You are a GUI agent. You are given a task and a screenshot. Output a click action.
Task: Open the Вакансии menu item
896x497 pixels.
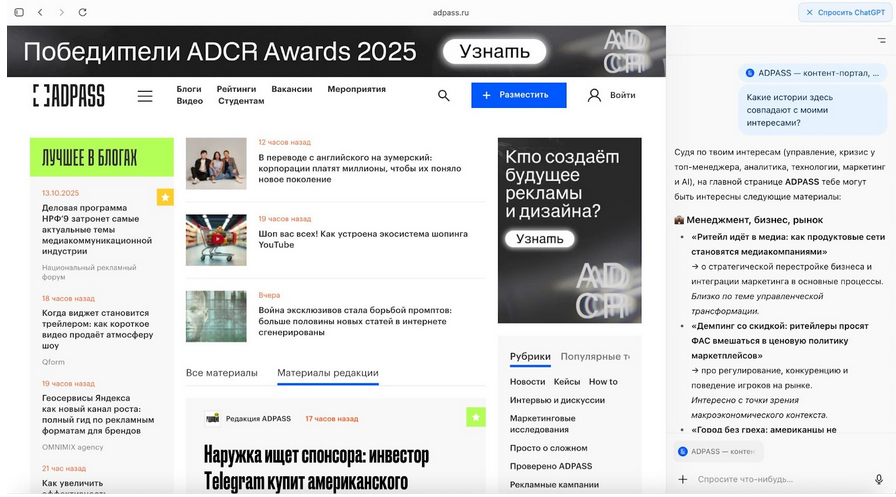[x=291, y=89]
